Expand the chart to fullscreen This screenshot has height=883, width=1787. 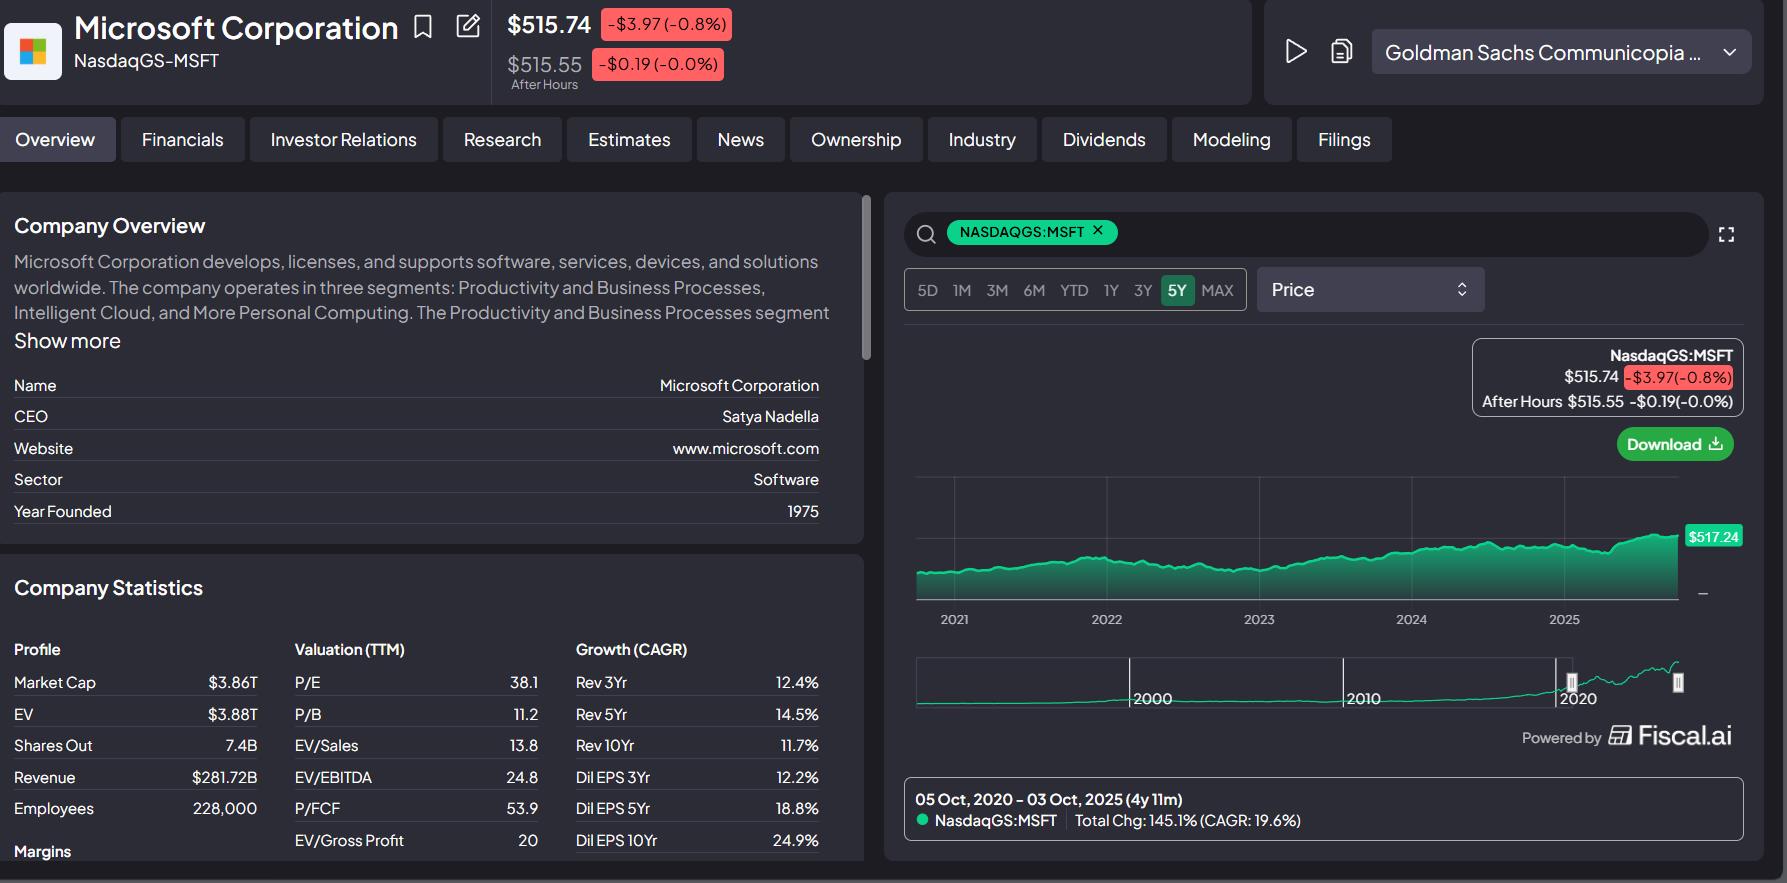(x=1726, y=234)
